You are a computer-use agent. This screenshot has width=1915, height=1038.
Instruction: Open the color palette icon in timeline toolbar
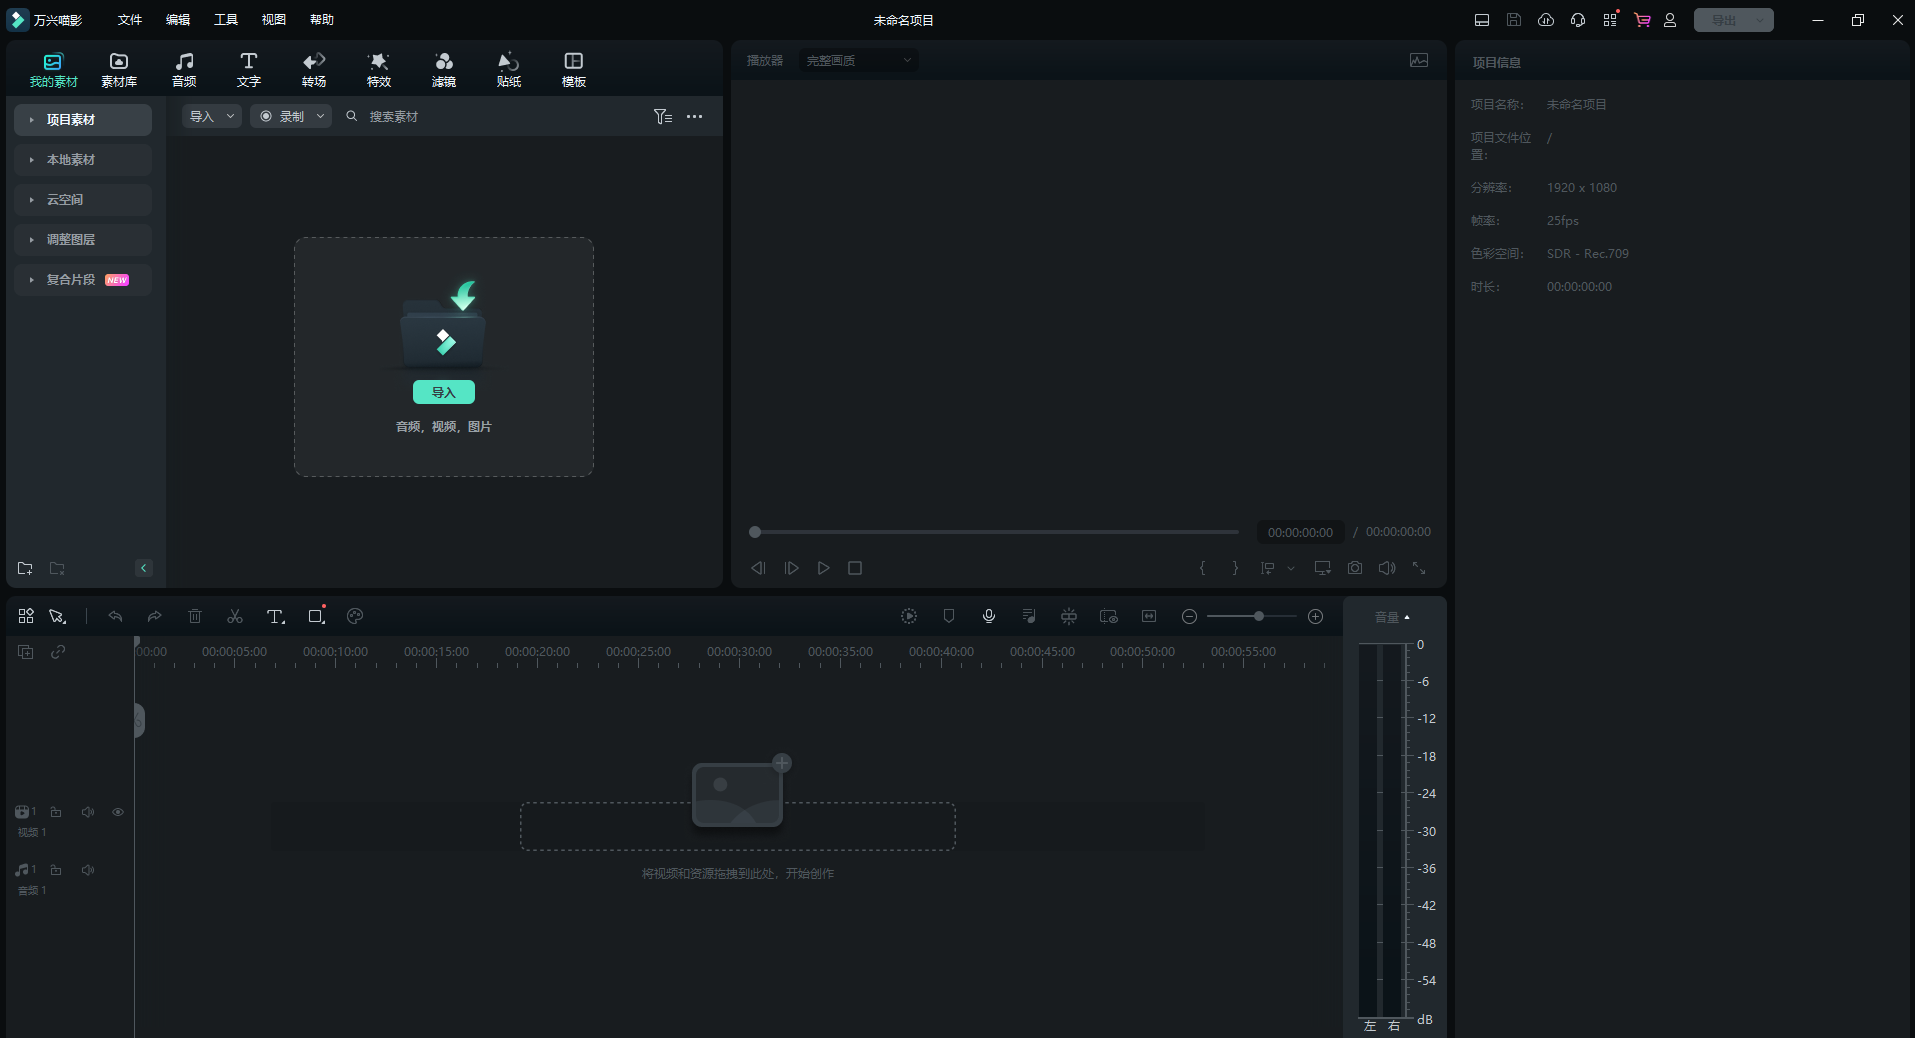click(355, 617)
